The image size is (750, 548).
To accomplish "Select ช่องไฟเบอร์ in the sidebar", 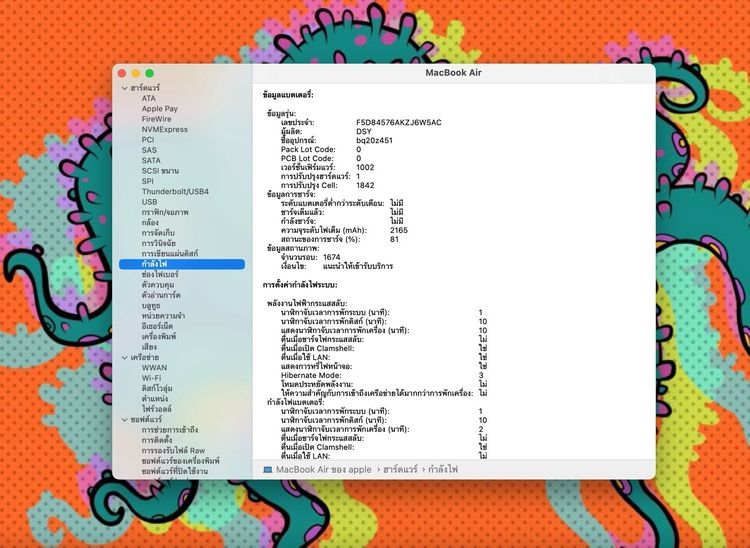I will 160,274.
